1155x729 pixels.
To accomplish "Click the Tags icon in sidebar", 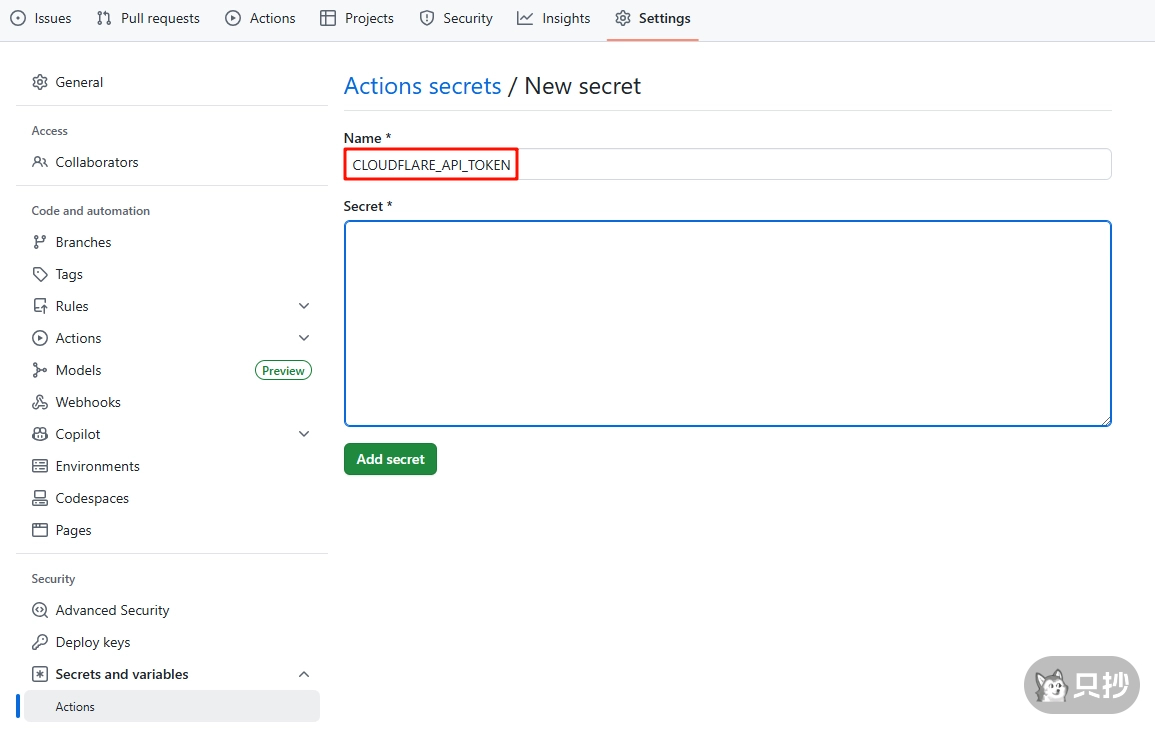I will tap(39, 273).
